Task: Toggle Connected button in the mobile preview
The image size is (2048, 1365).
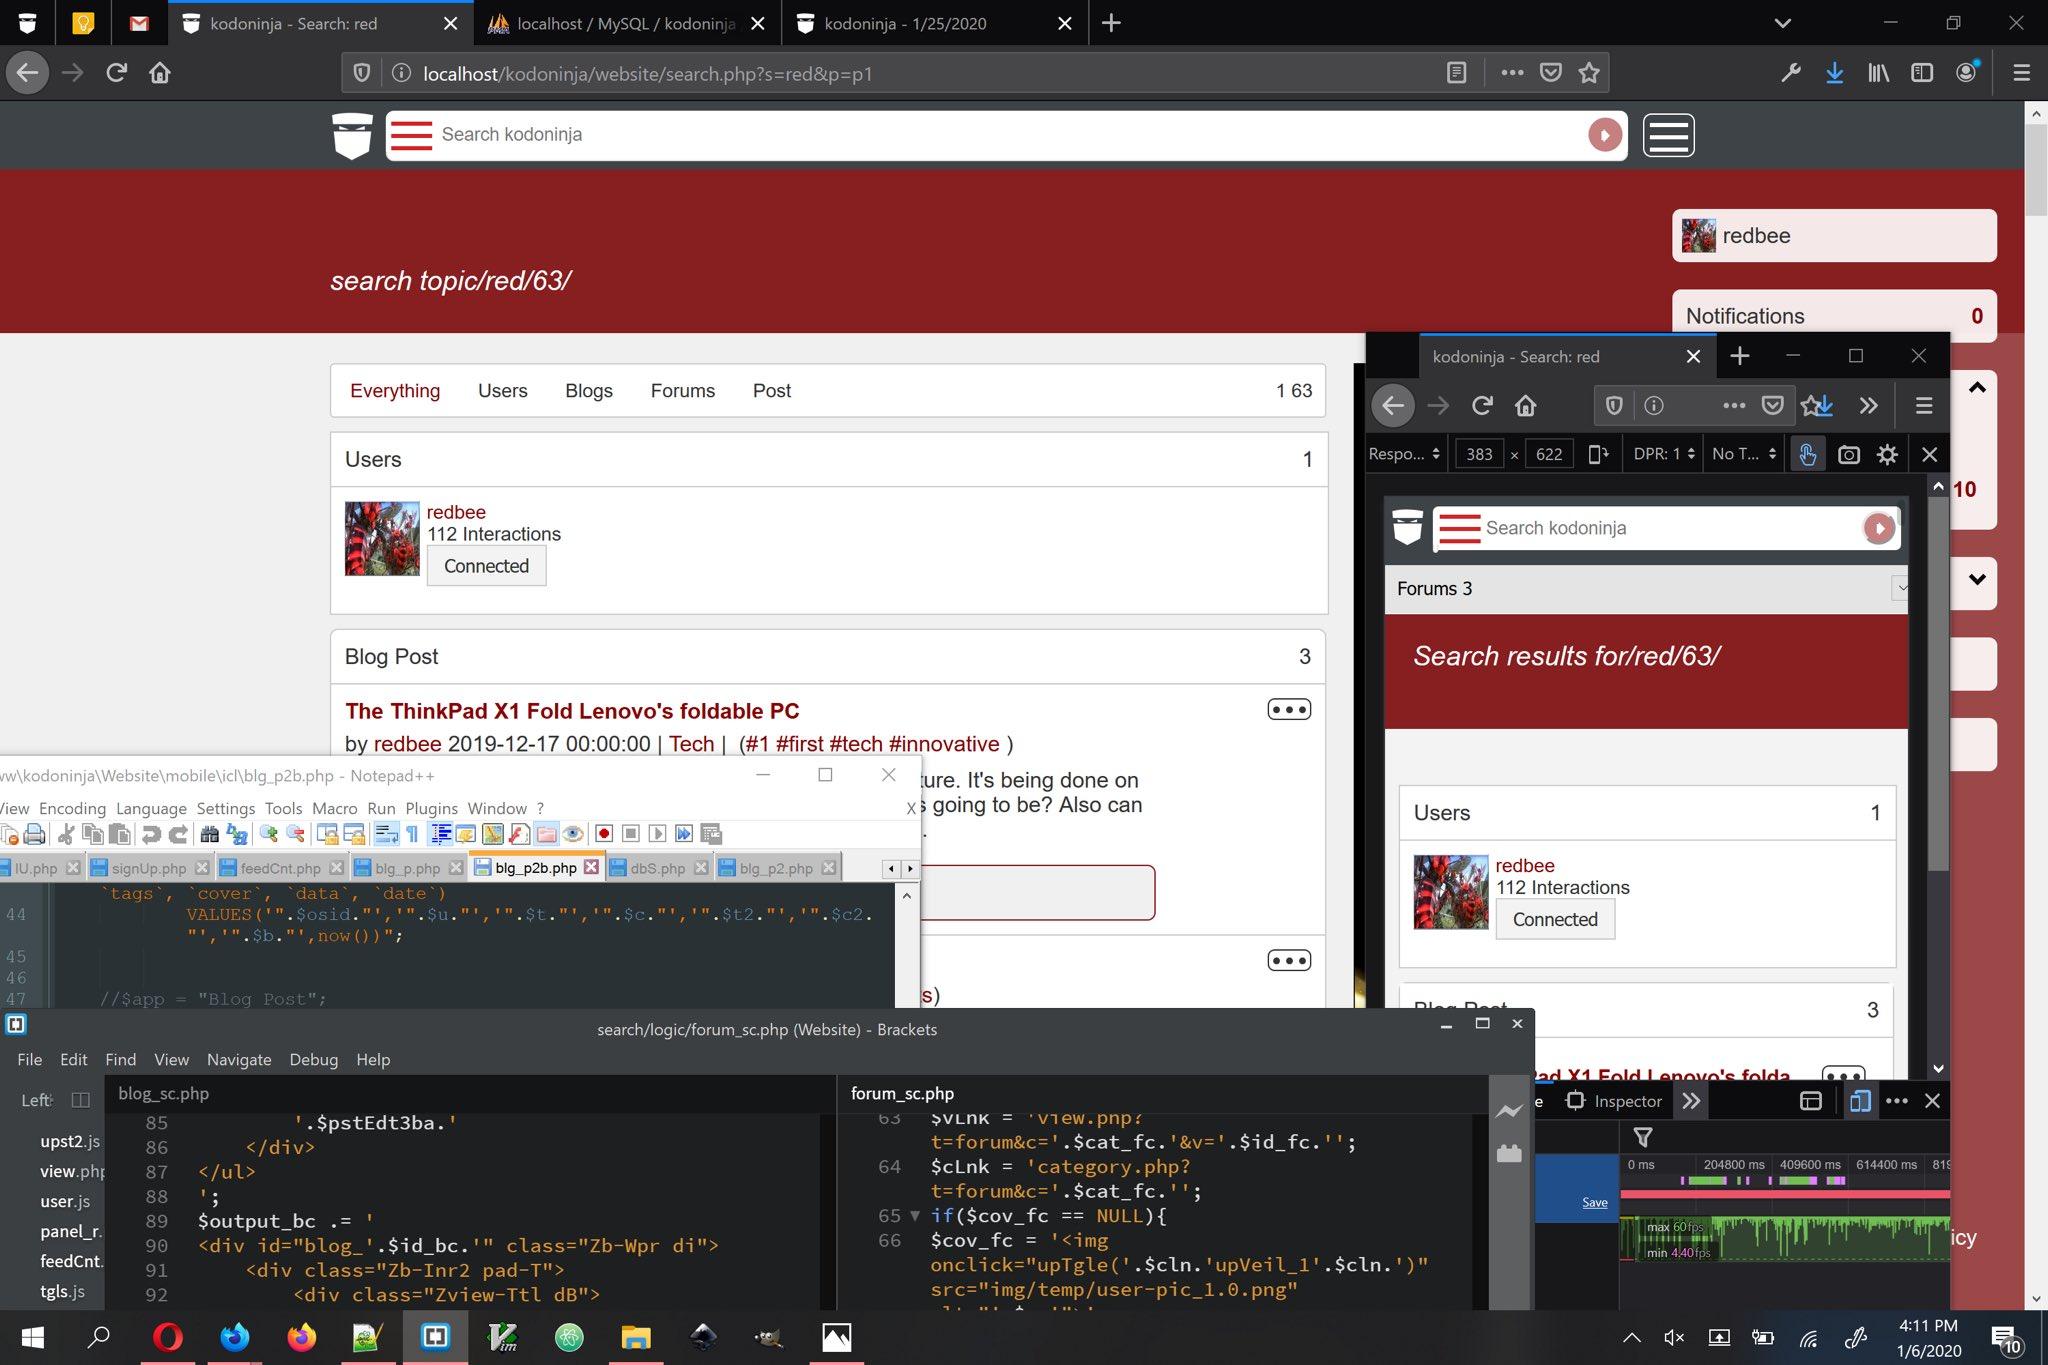Action: pos(1555,920)
